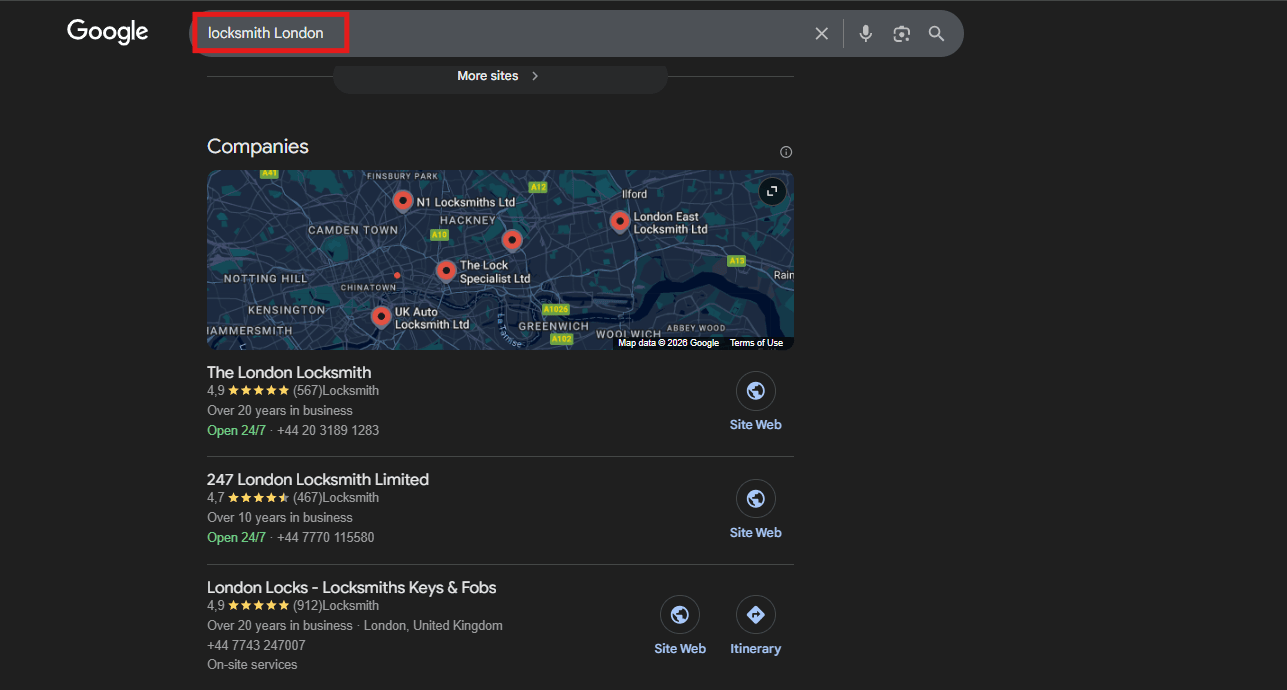Click the microphone icon for voice search
1287x690 pixels.
(x=864, y=33)
